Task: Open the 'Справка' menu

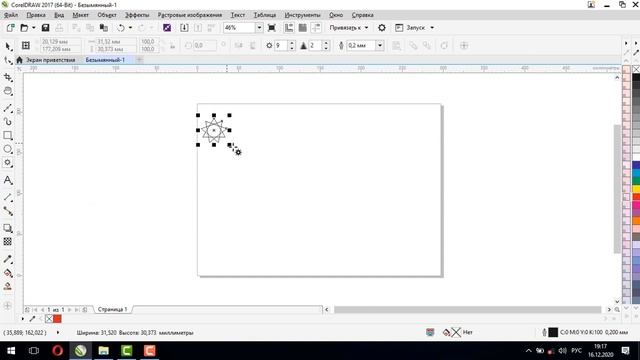Action: tap(362, 15)
